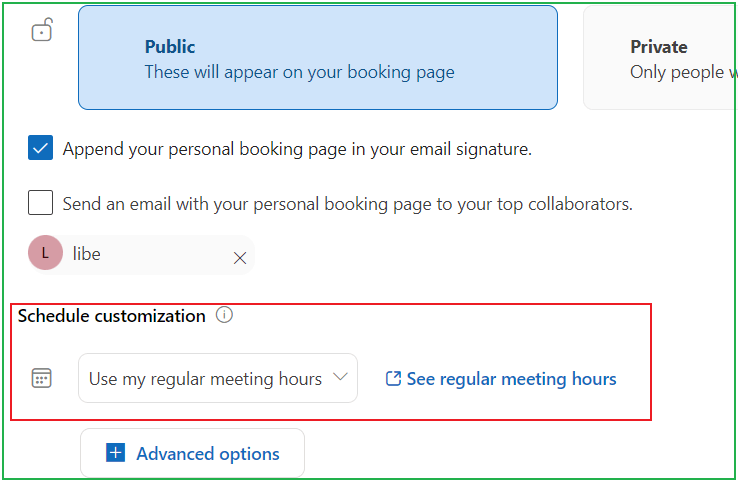Click the Schedule customization heading
738x482 pixels.
coord(112,316)
